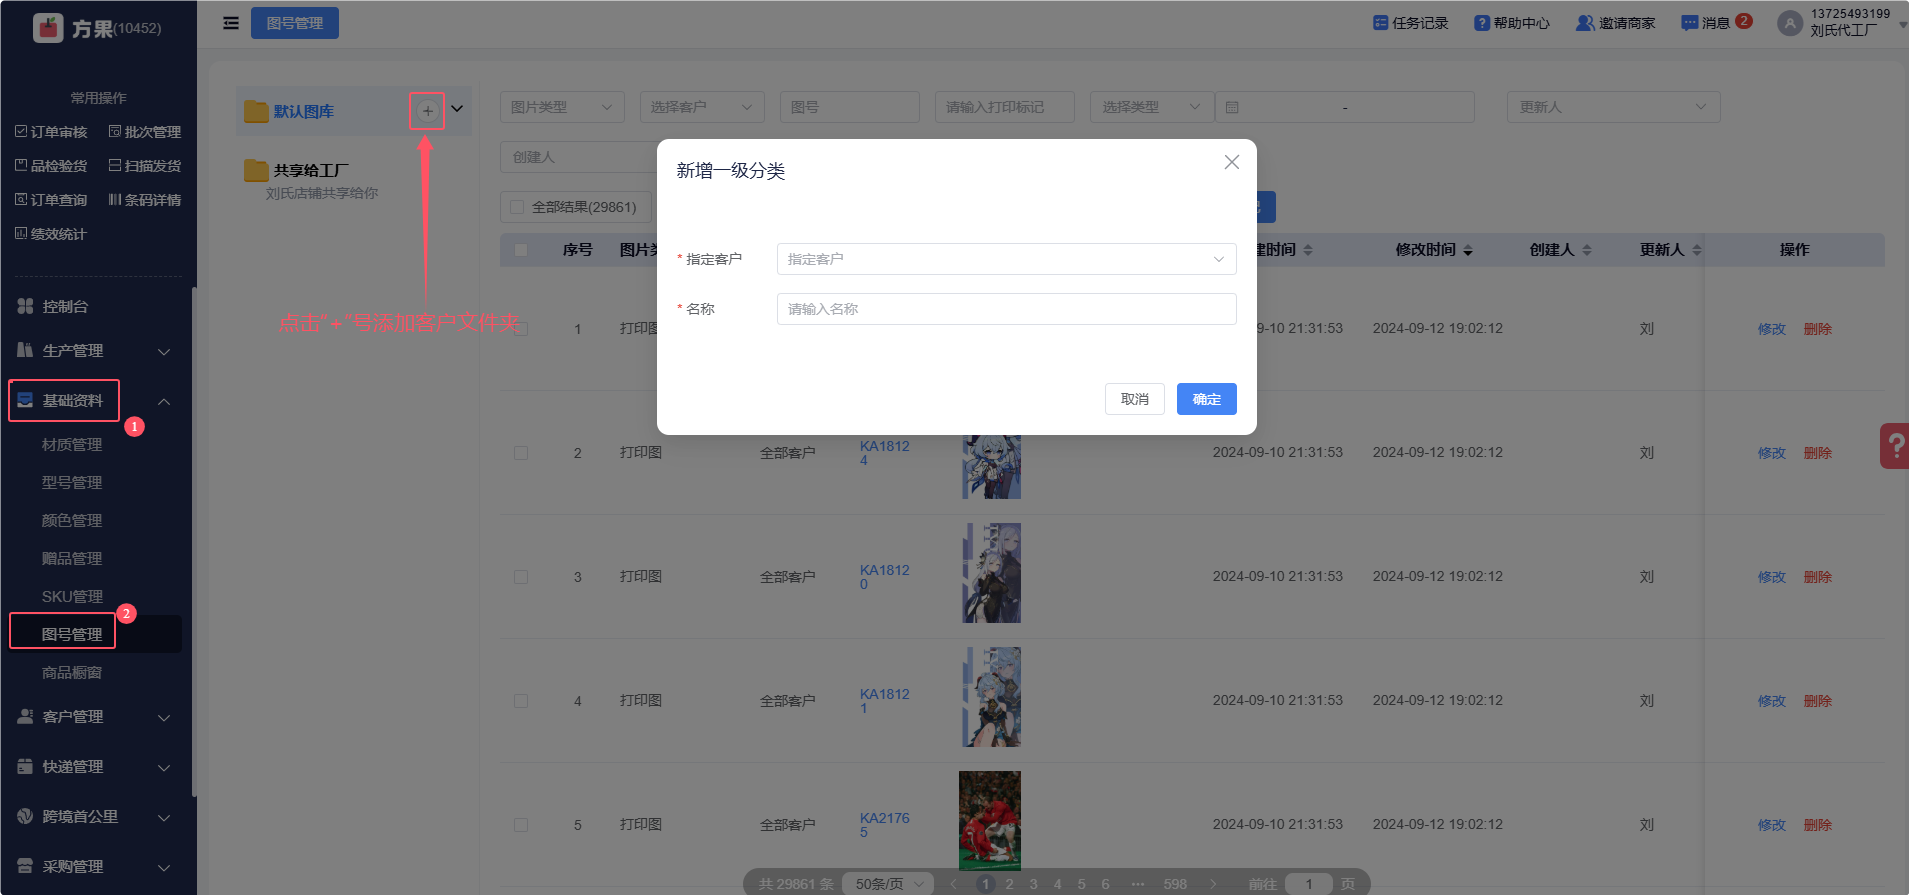Screen dimensions: 1909x895
Task: Select checkbox for row 2
Action: pyautogui.click(x=521, y=453)
